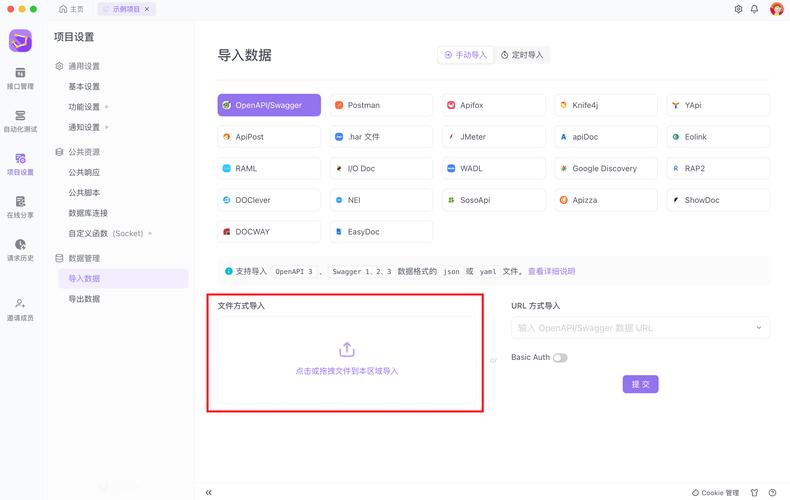Choose the DOClever import format
Image resolution: width=790 pixels, height=500 pixels.
coord(269,200)
